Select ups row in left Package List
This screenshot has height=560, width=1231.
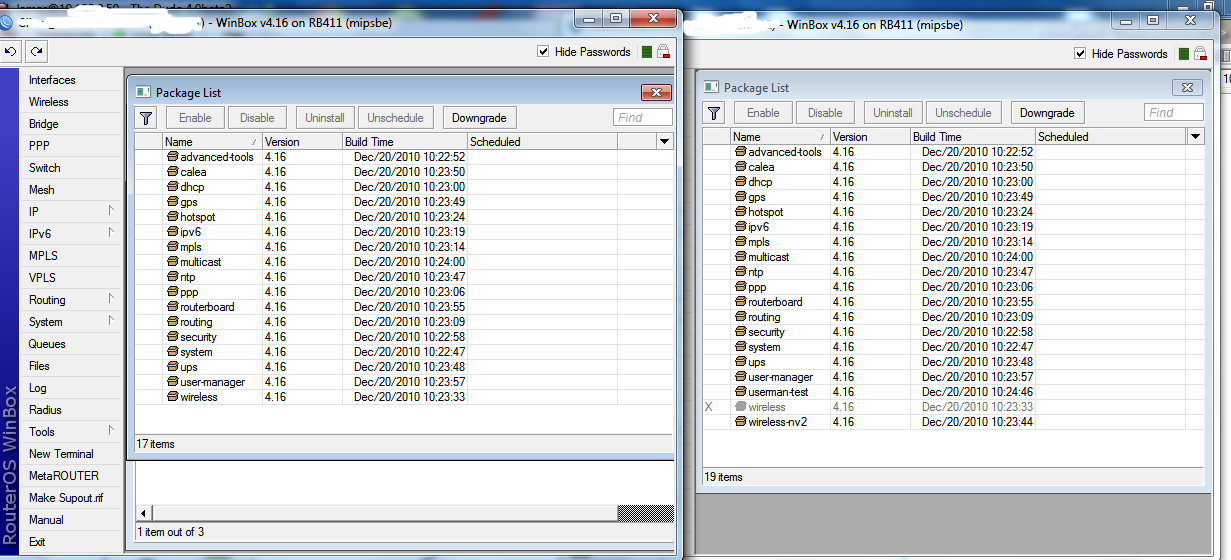[404, 367]
